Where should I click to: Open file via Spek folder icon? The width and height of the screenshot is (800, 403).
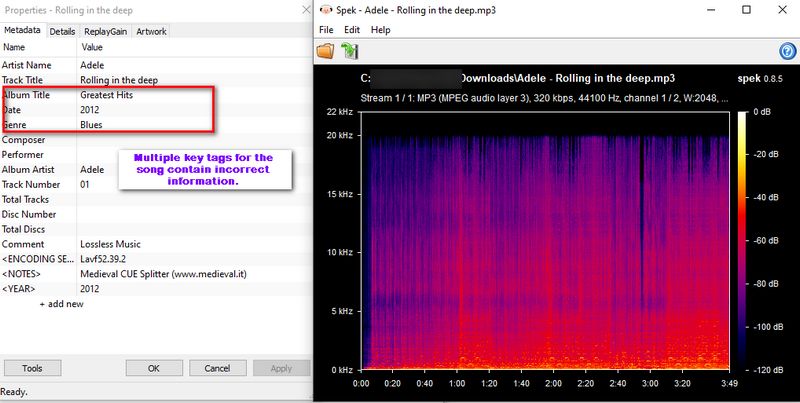325,51
